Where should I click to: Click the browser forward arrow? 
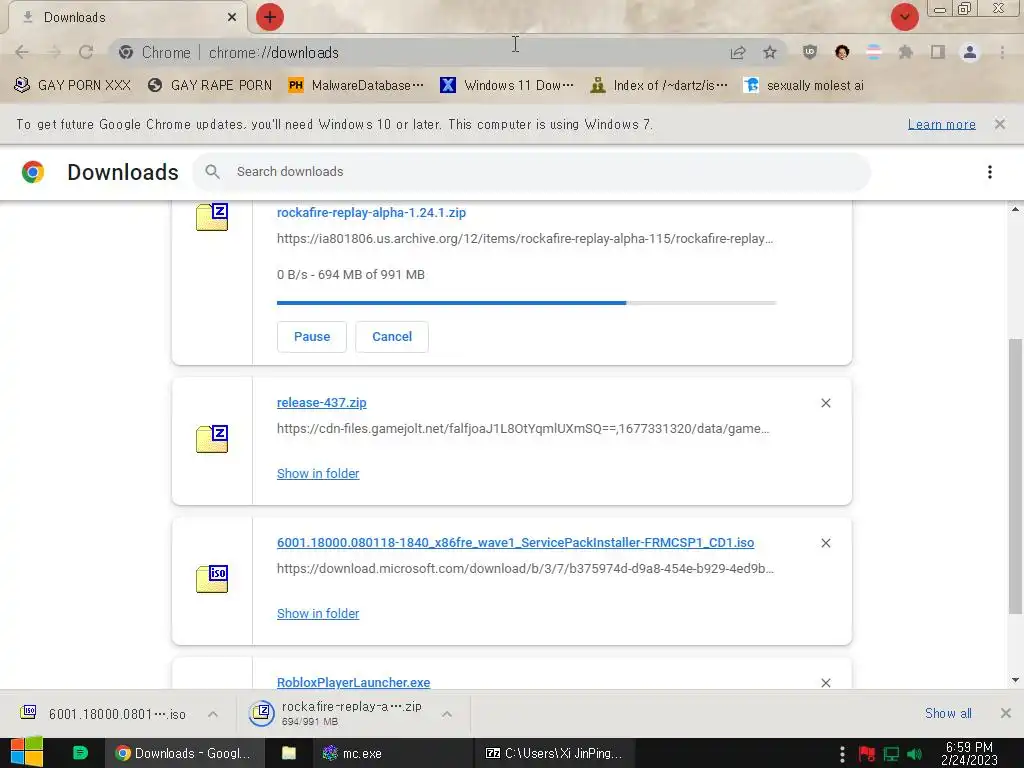click(54, 52)
